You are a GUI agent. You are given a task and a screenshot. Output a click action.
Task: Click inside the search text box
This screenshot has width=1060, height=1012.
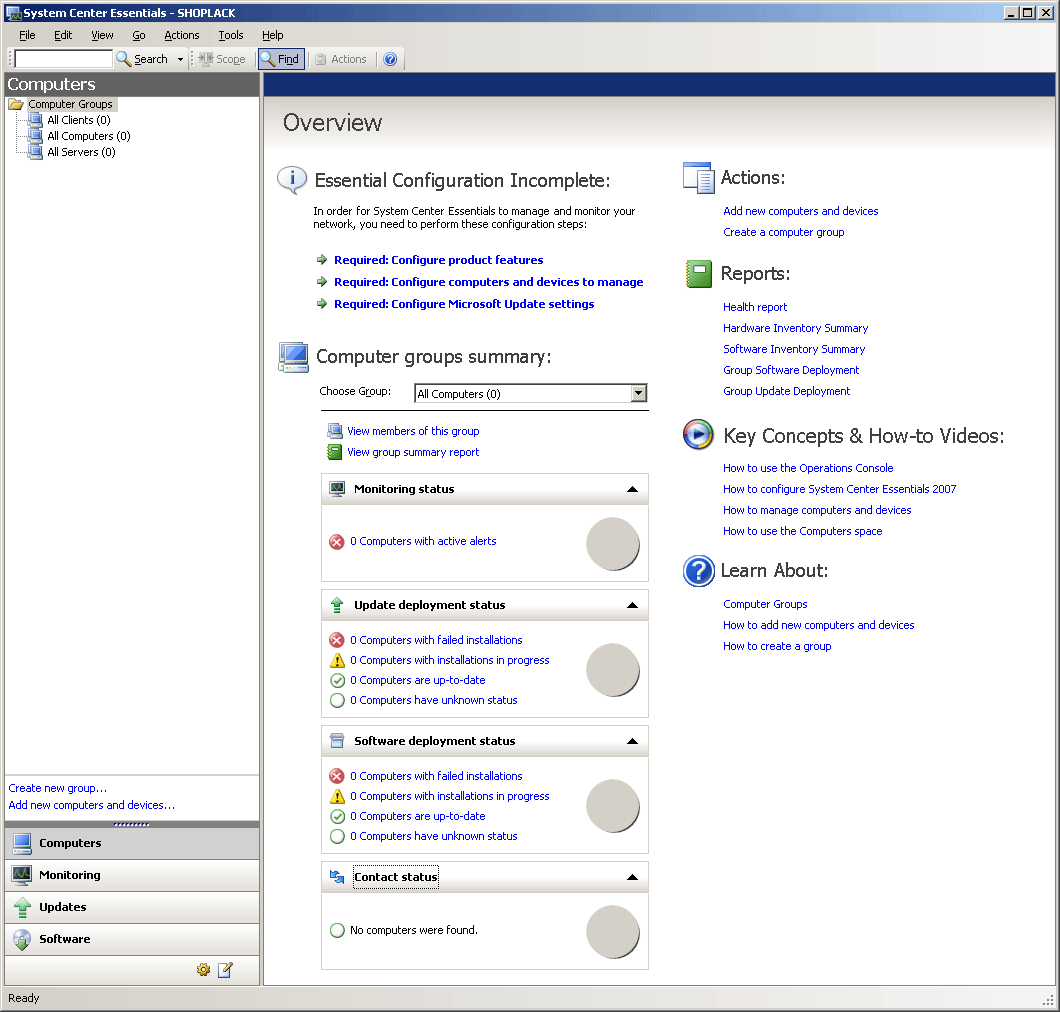click(x=64, y=59)
